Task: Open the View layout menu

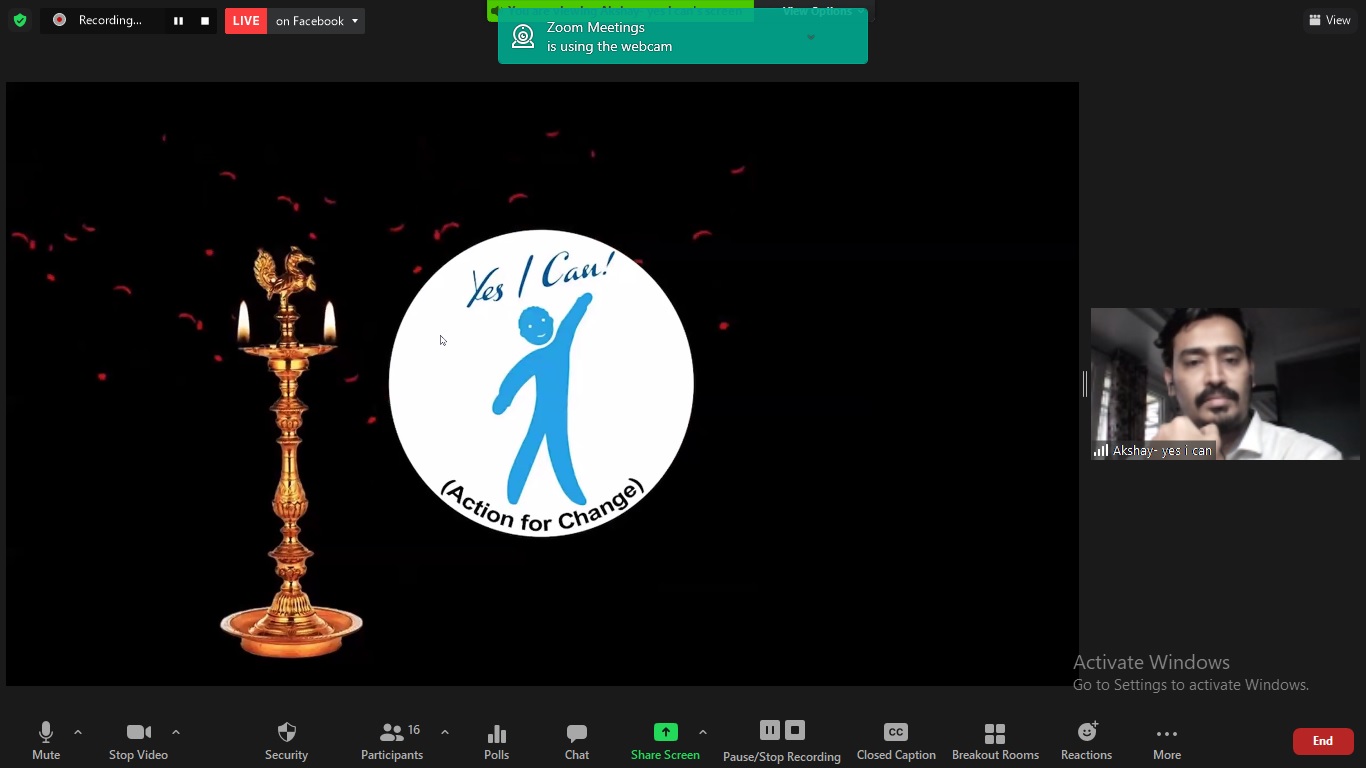Action: coord(1330,20)
